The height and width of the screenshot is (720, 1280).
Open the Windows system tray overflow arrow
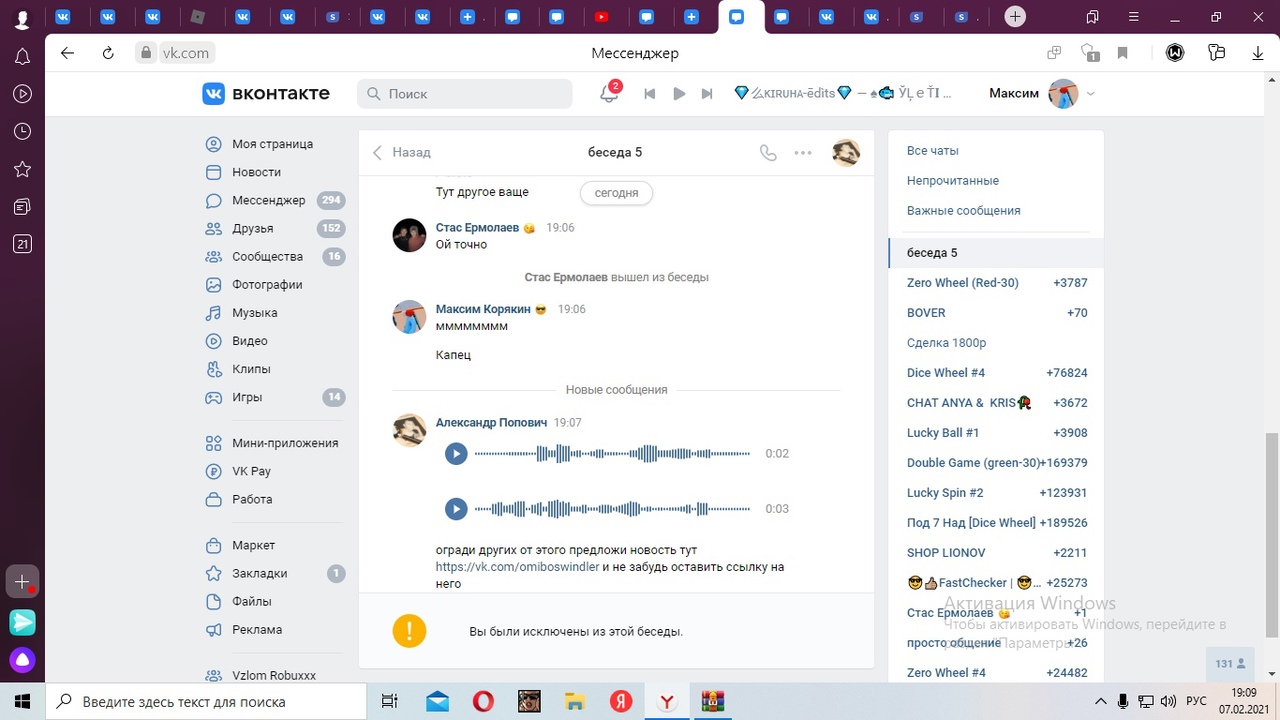pos(1101,701)
